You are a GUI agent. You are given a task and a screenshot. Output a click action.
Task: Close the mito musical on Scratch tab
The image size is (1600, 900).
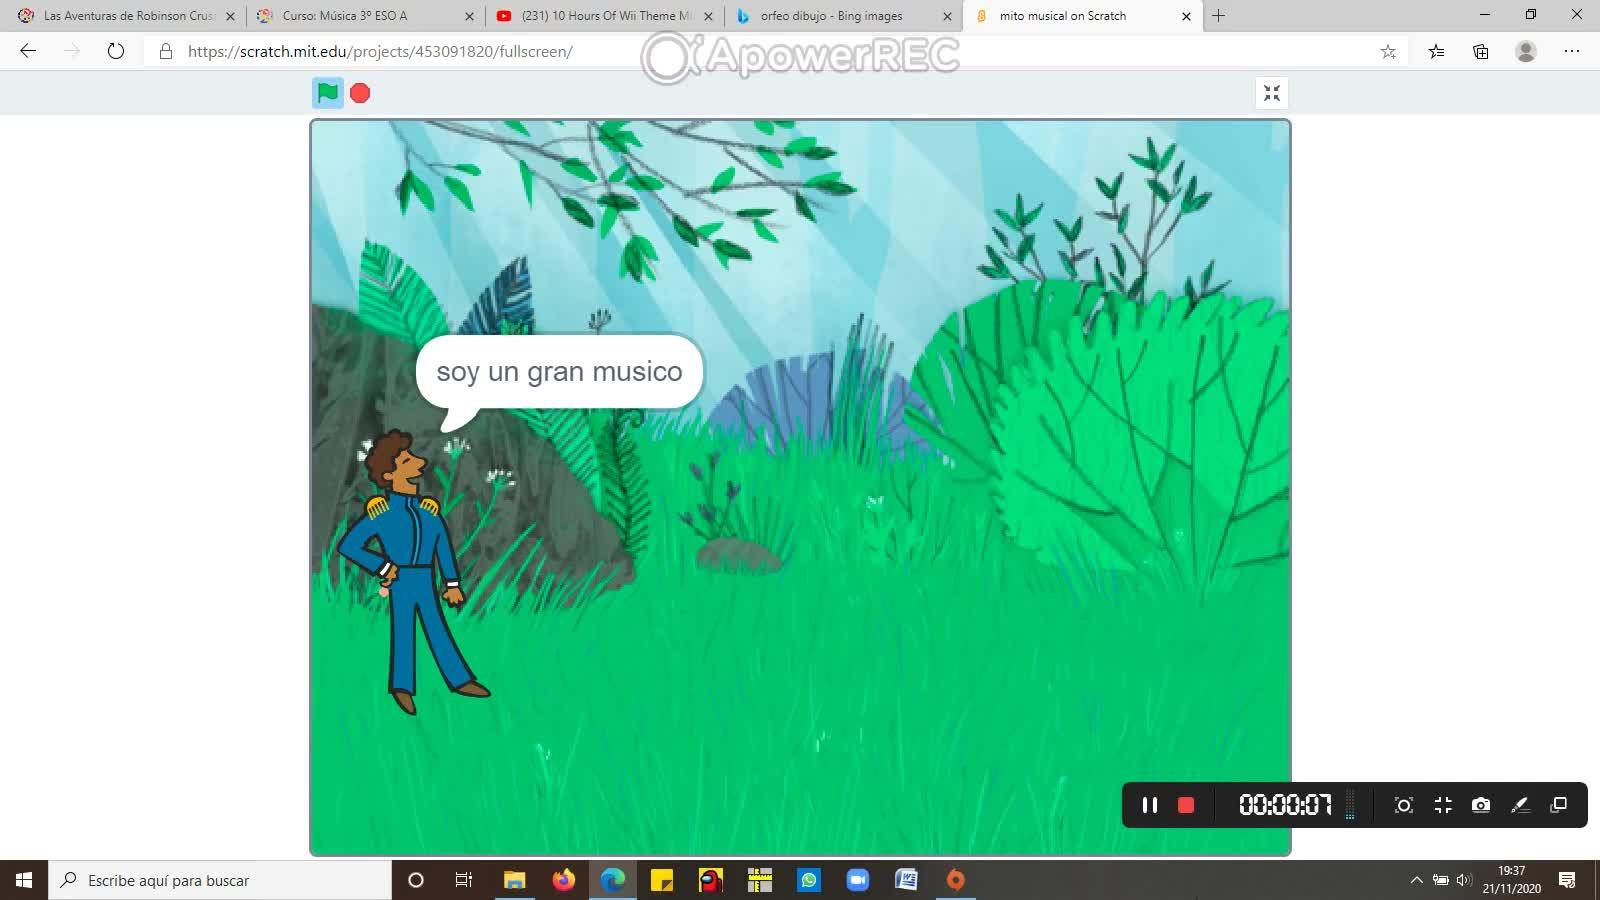(x=1186, y=16)
